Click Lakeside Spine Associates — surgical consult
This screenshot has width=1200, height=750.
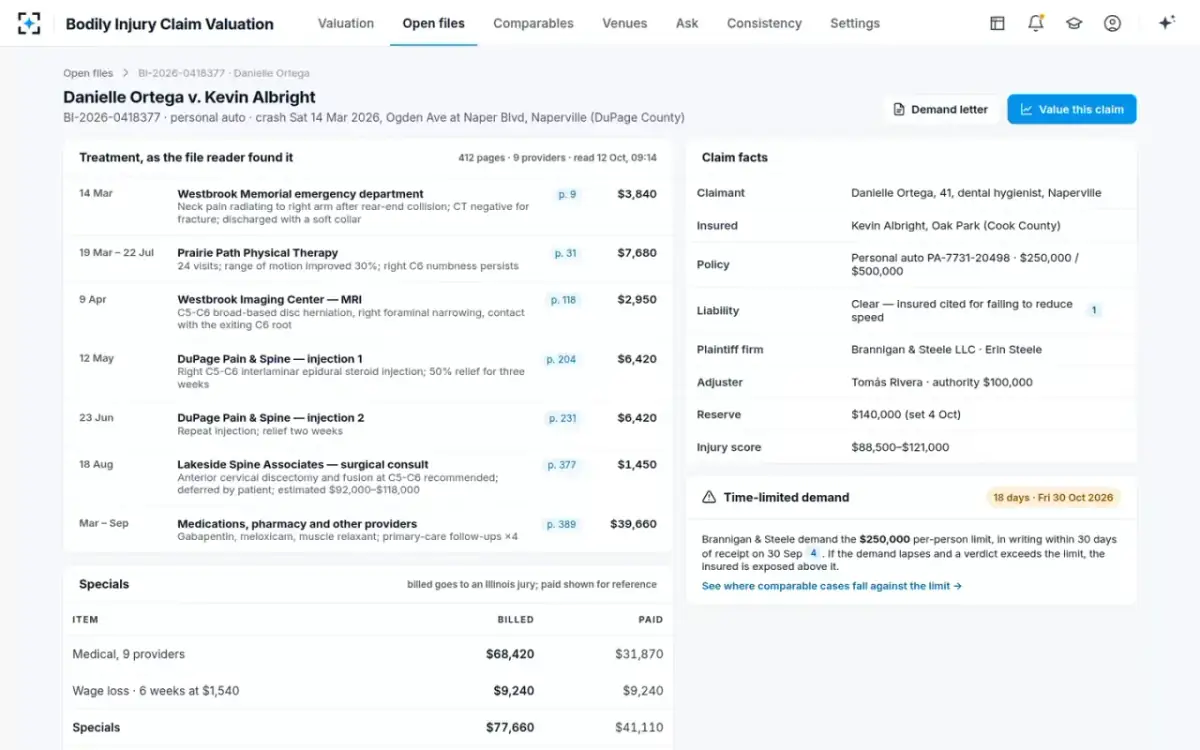(x=368, y=477)
